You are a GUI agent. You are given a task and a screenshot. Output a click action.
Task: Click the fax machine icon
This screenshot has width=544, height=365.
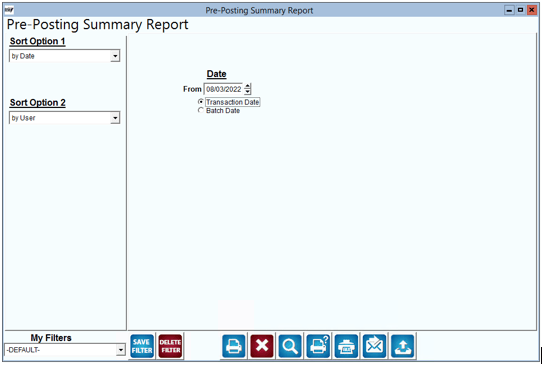tap(346, 346)
